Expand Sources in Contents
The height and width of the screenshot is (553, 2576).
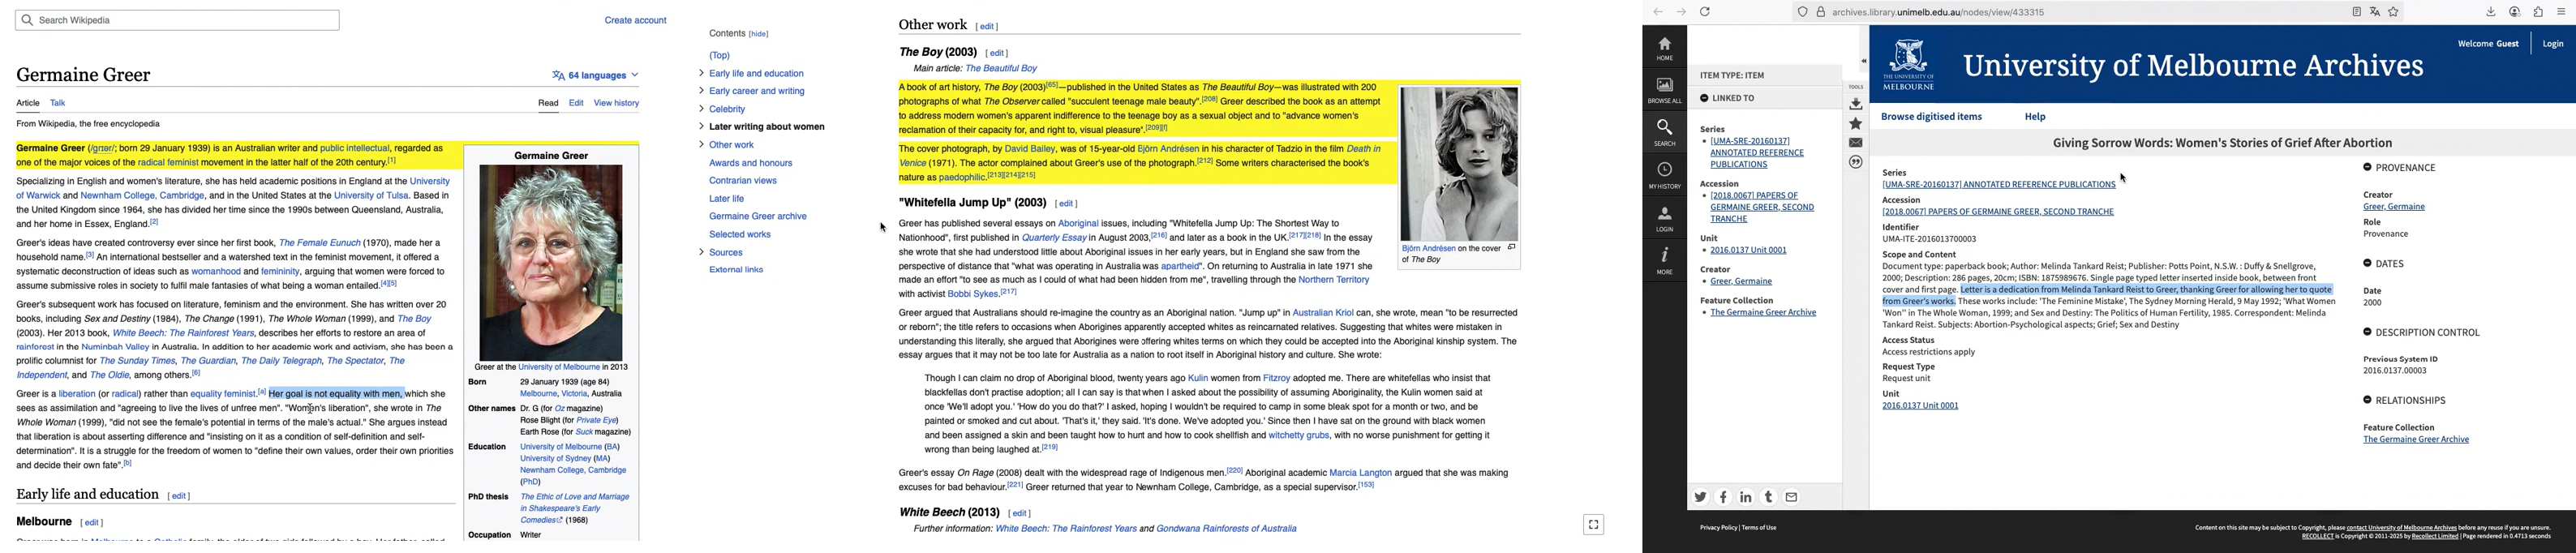701,253
